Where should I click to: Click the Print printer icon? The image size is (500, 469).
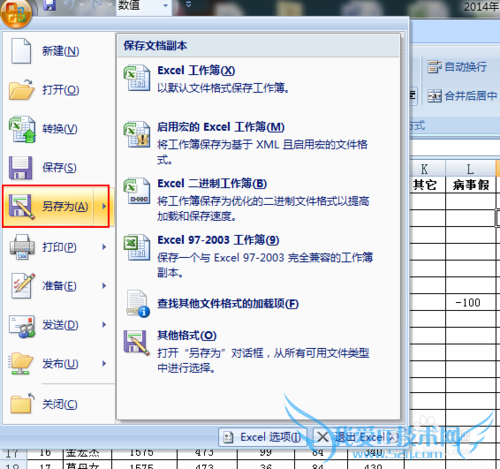tap(22, 247)
